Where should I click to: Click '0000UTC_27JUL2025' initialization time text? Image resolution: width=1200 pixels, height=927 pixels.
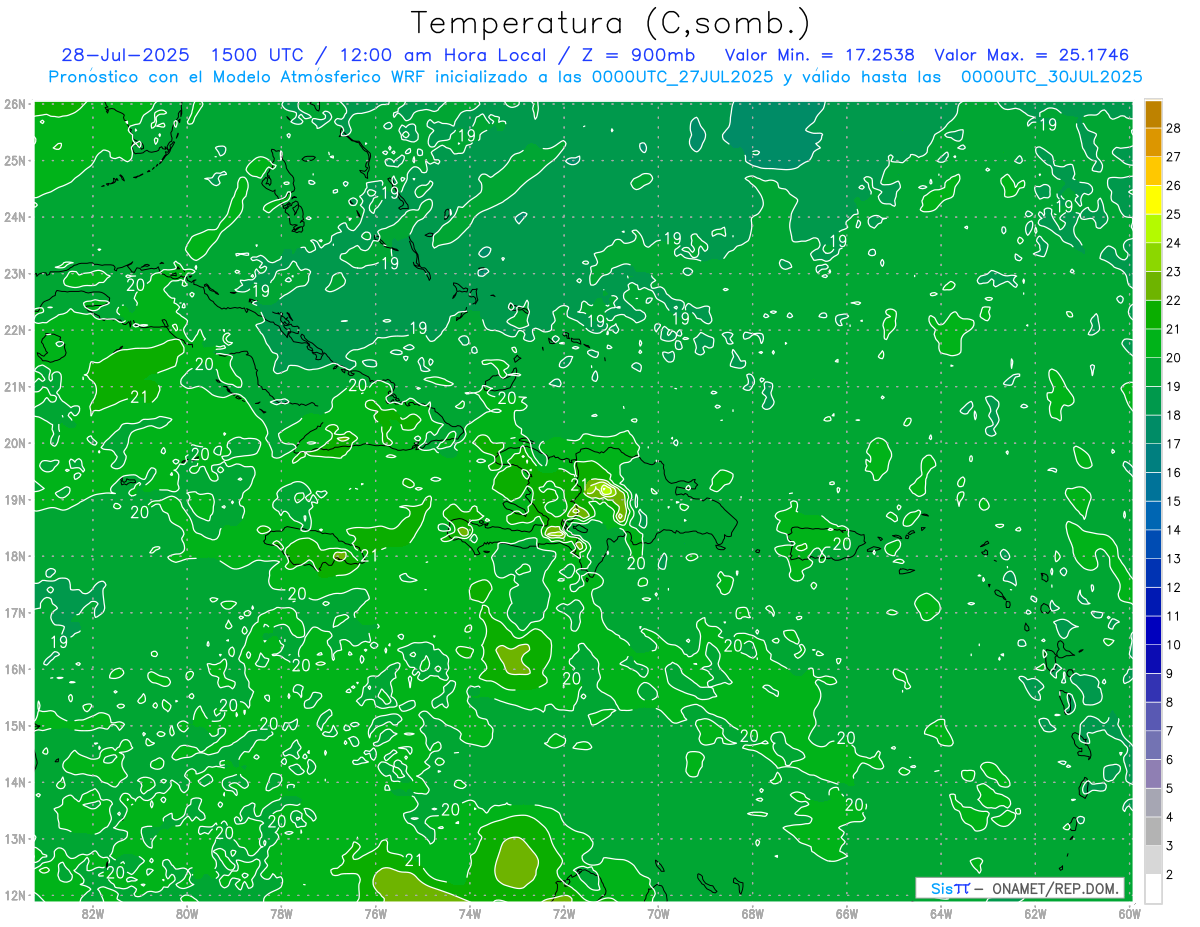pyautogui.click(x=684, y=77)
